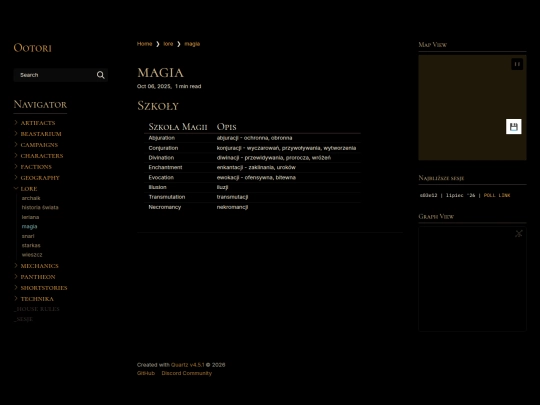Open the Technika folder label

click(x=37, y=299)
